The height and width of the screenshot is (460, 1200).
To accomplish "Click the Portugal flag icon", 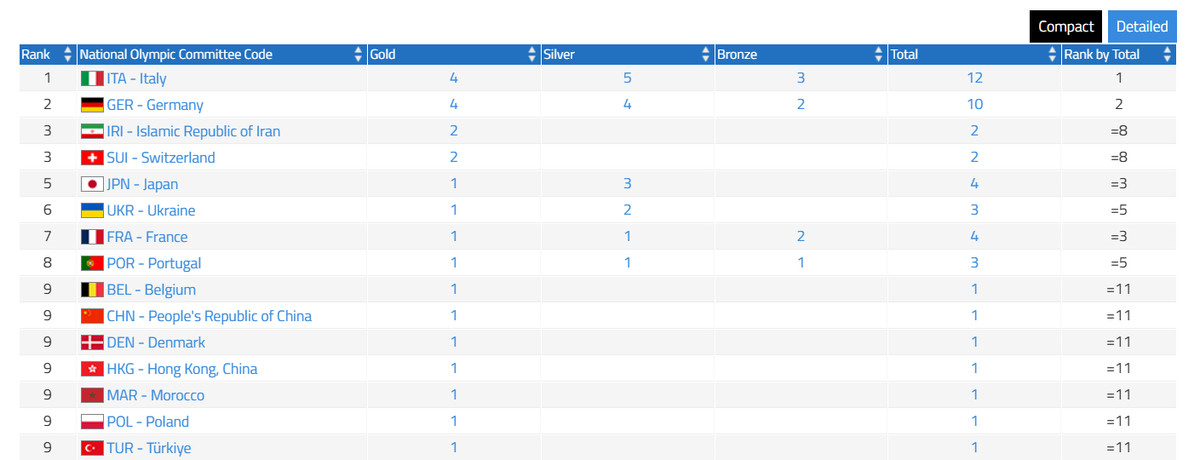I will (x=92, y=263).
